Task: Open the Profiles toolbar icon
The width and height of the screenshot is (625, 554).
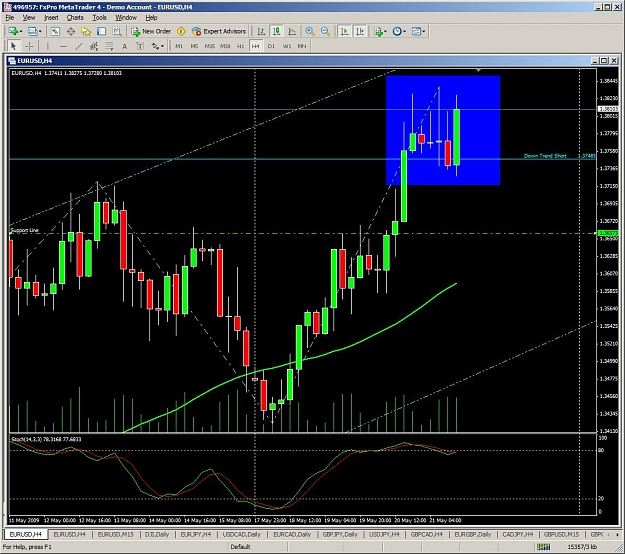Action: coord(33,31)
